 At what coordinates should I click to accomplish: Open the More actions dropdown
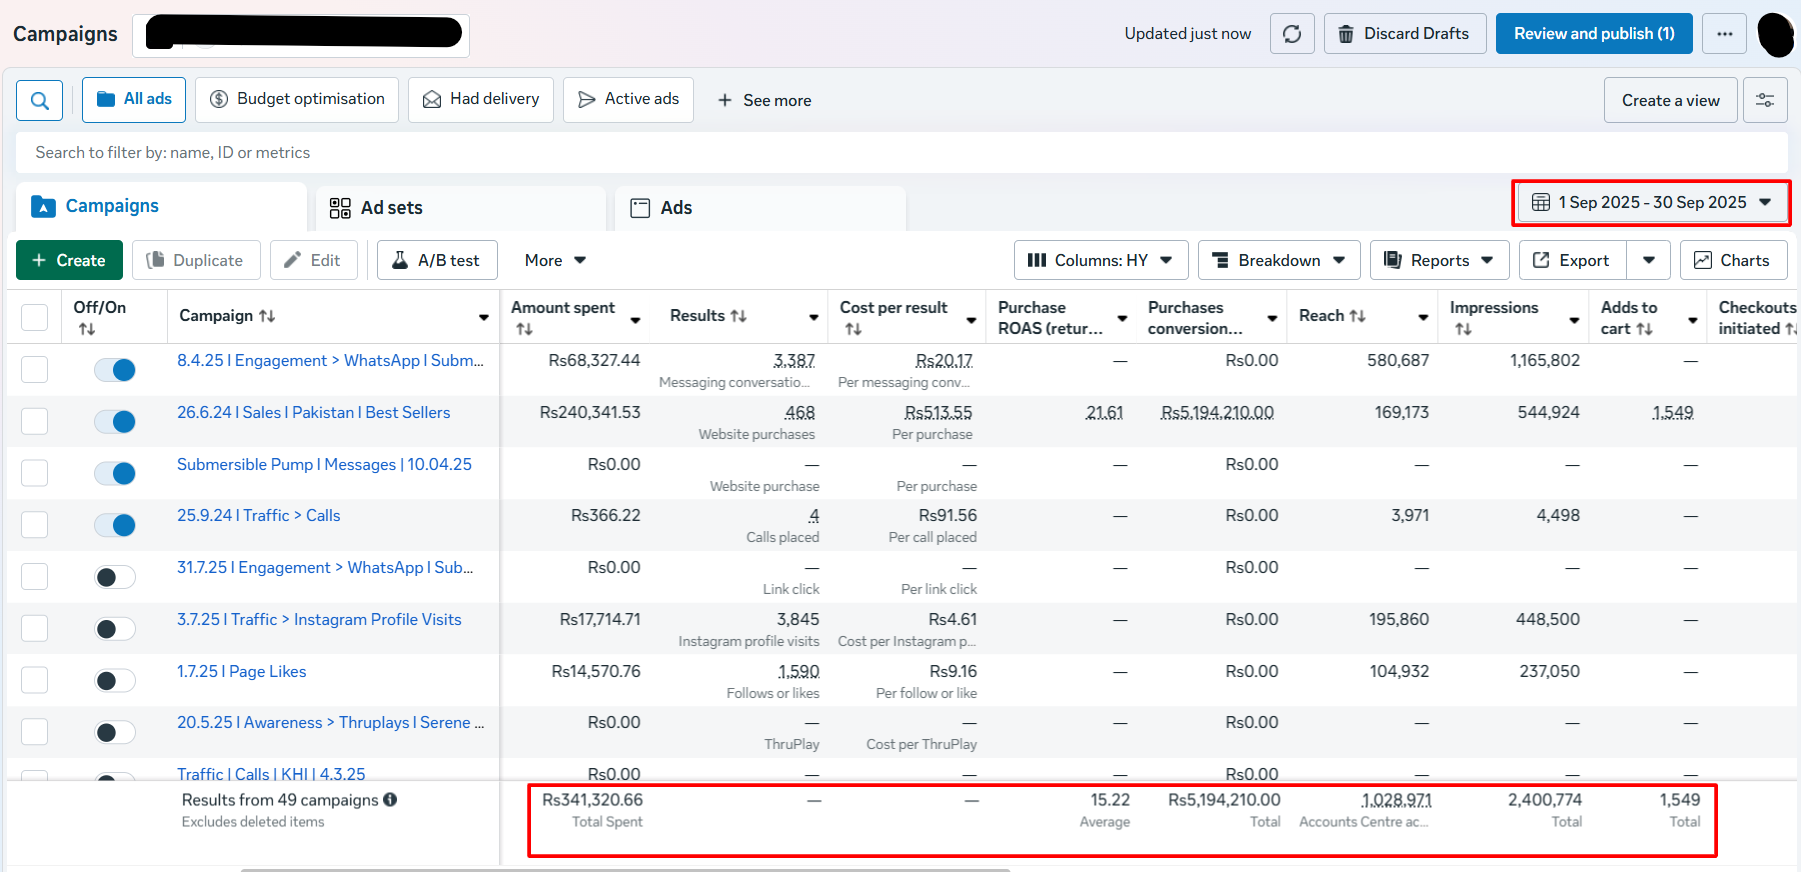click(x=556, y=261)
